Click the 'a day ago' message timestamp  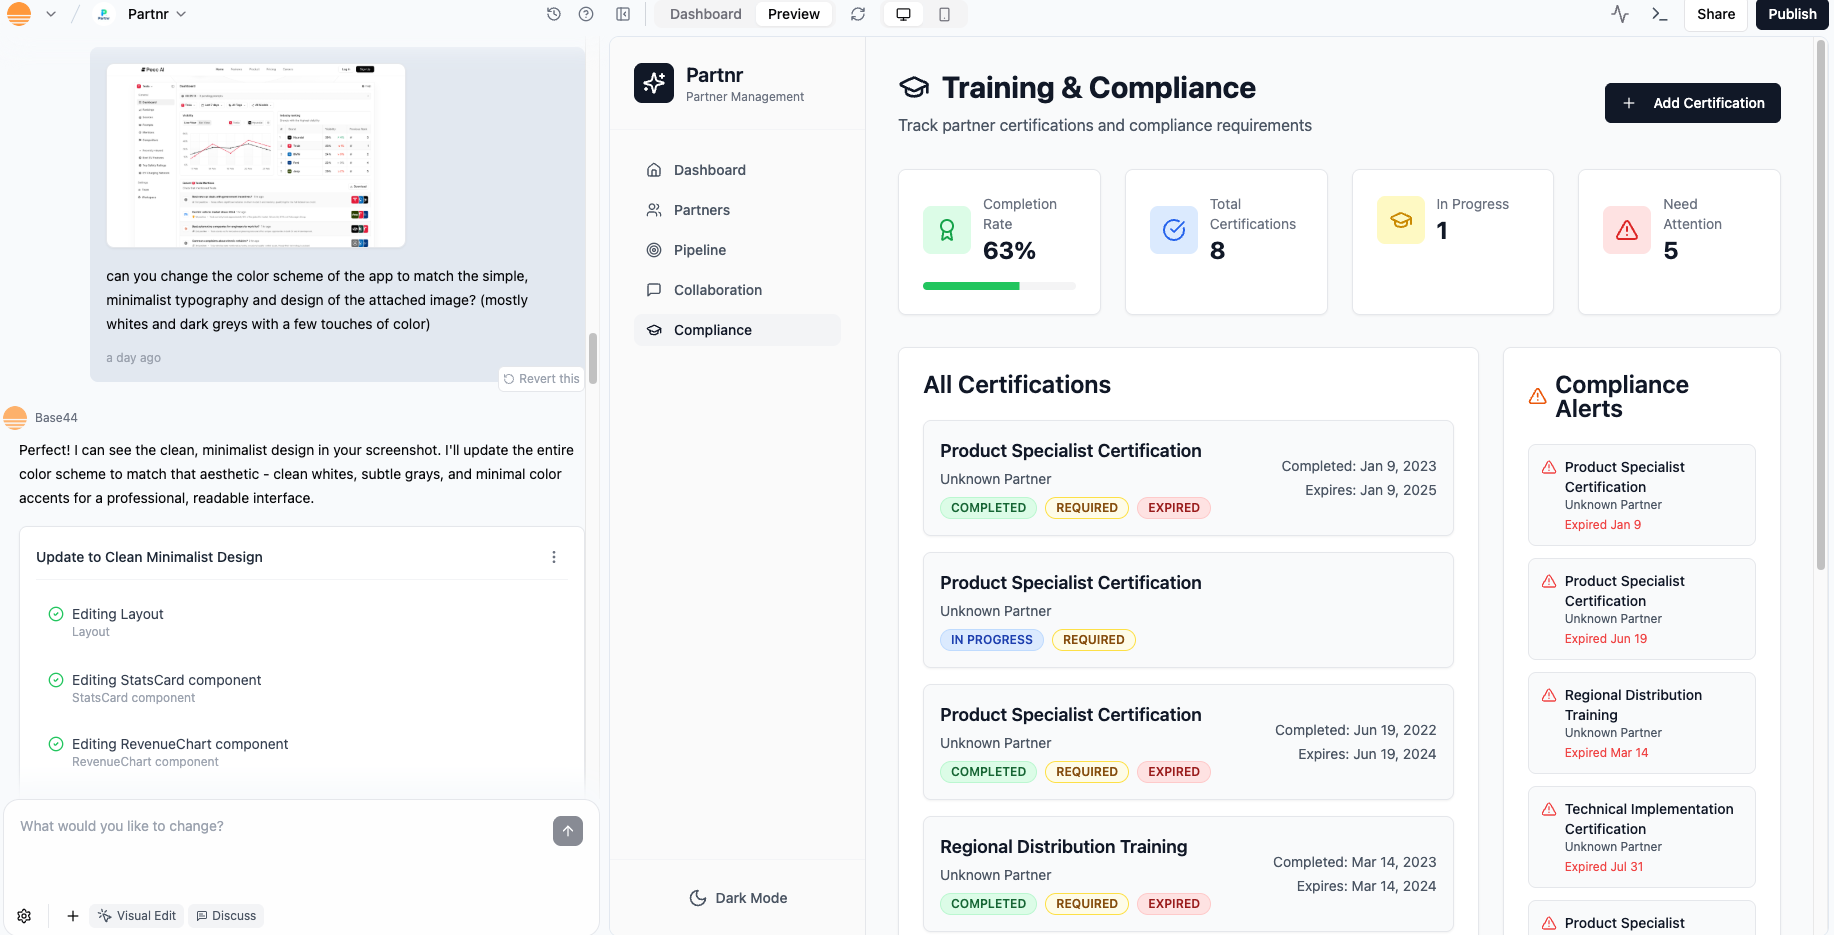134,358
